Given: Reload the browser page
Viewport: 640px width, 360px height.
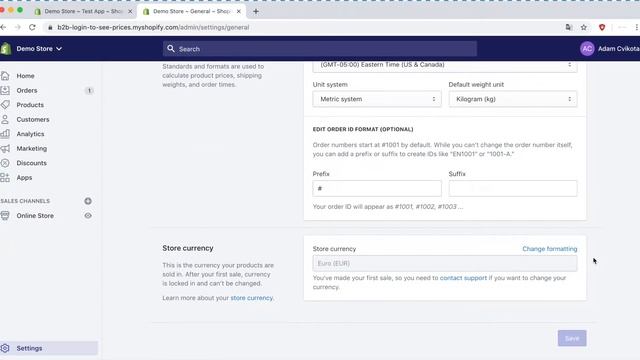Looking at the screenshot, I should pos(32,27).
